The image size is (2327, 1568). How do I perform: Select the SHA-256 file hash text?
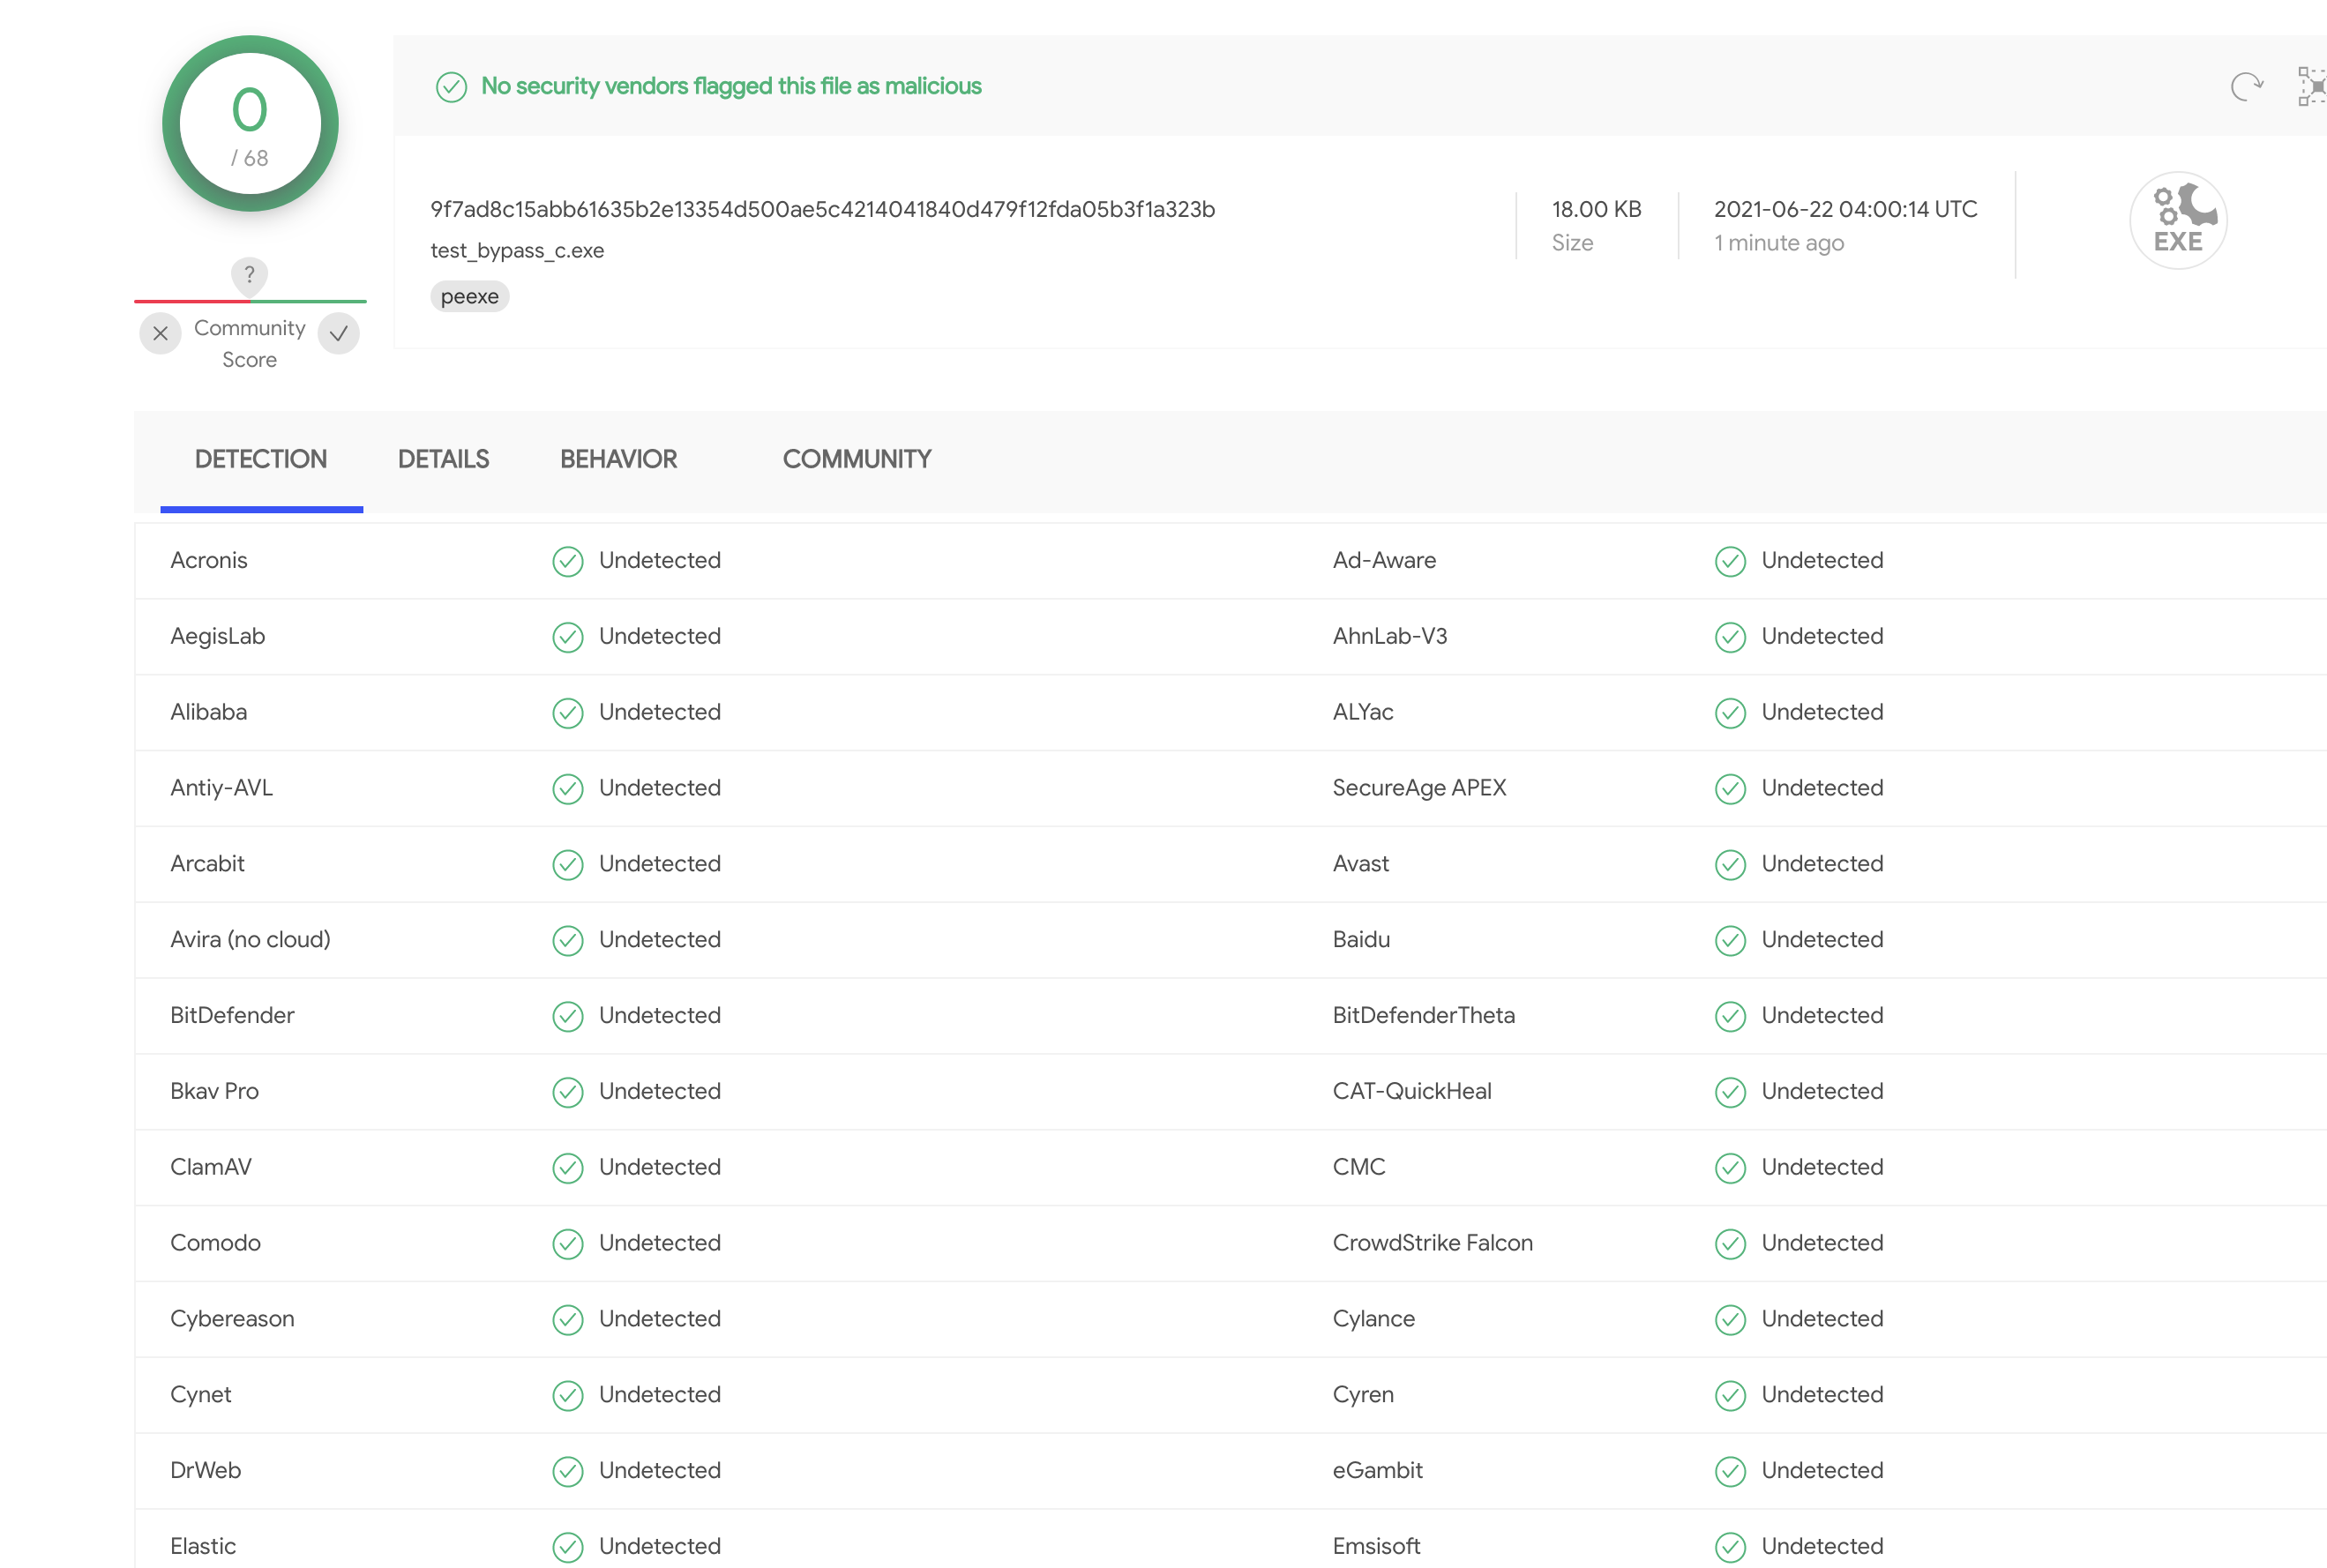(822, 209)
